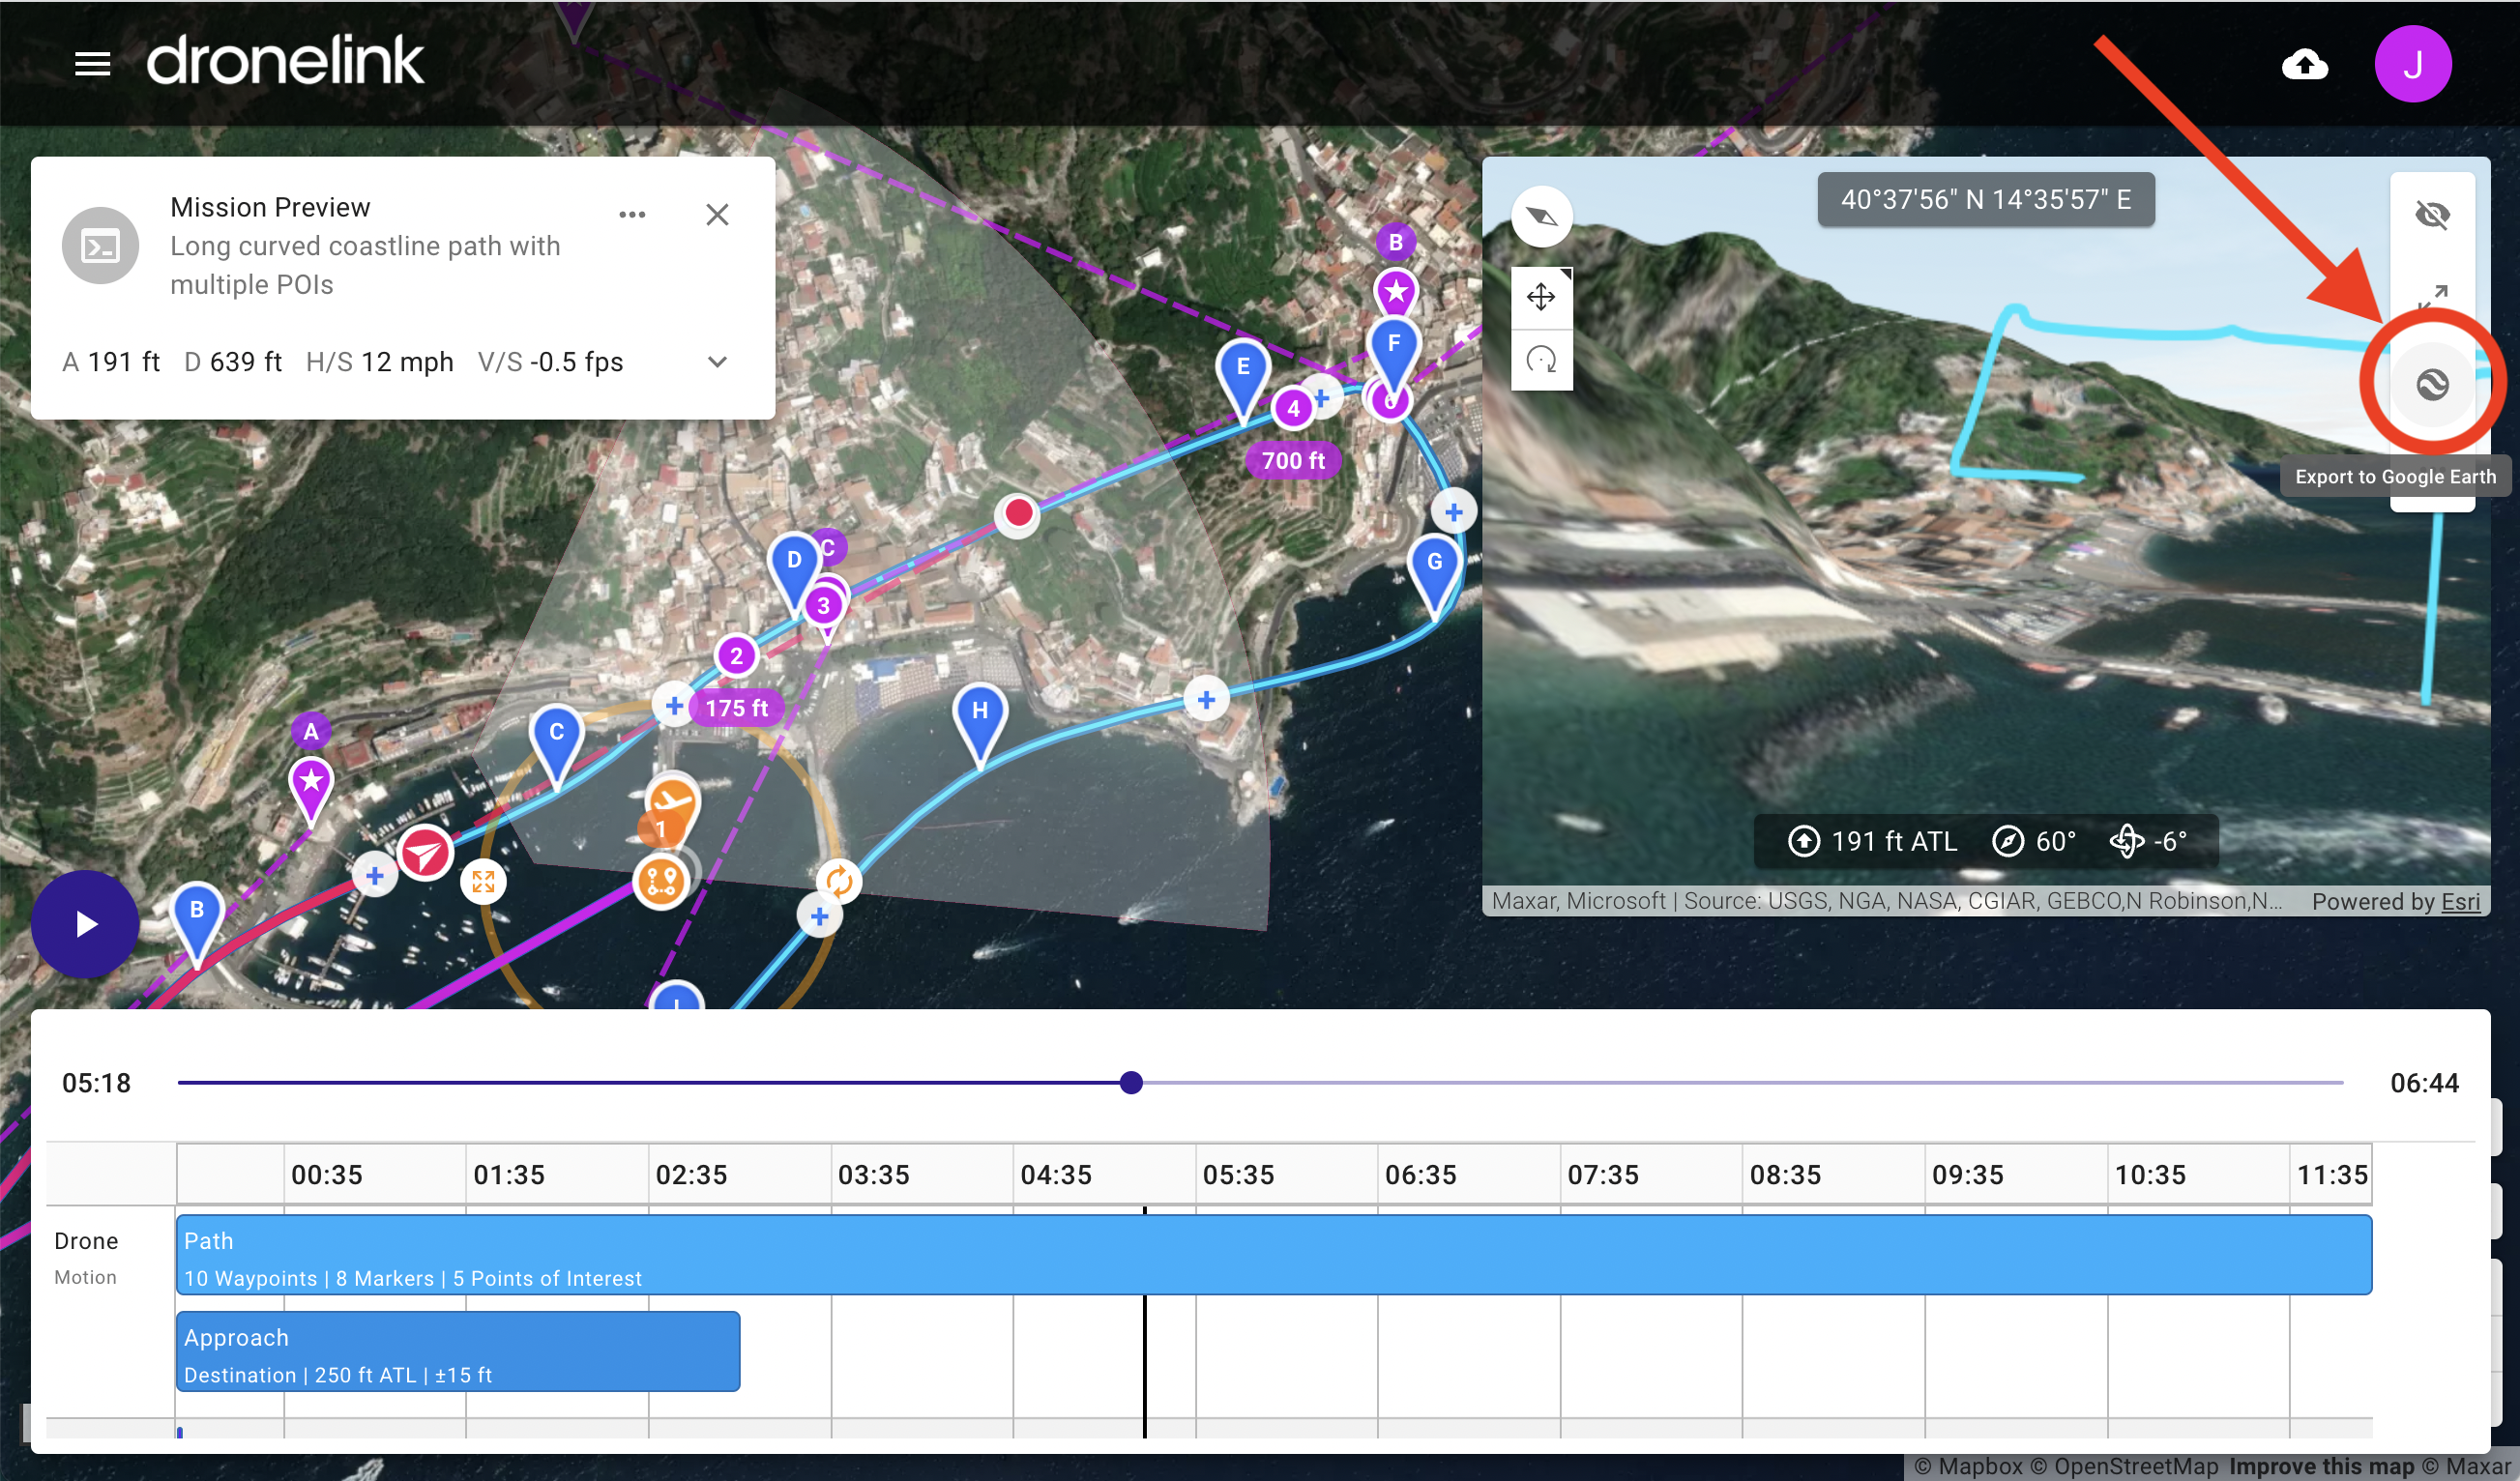2520x1481 pixels.
Task: Select the Approach component bar in timeline
Action: 458,1351
